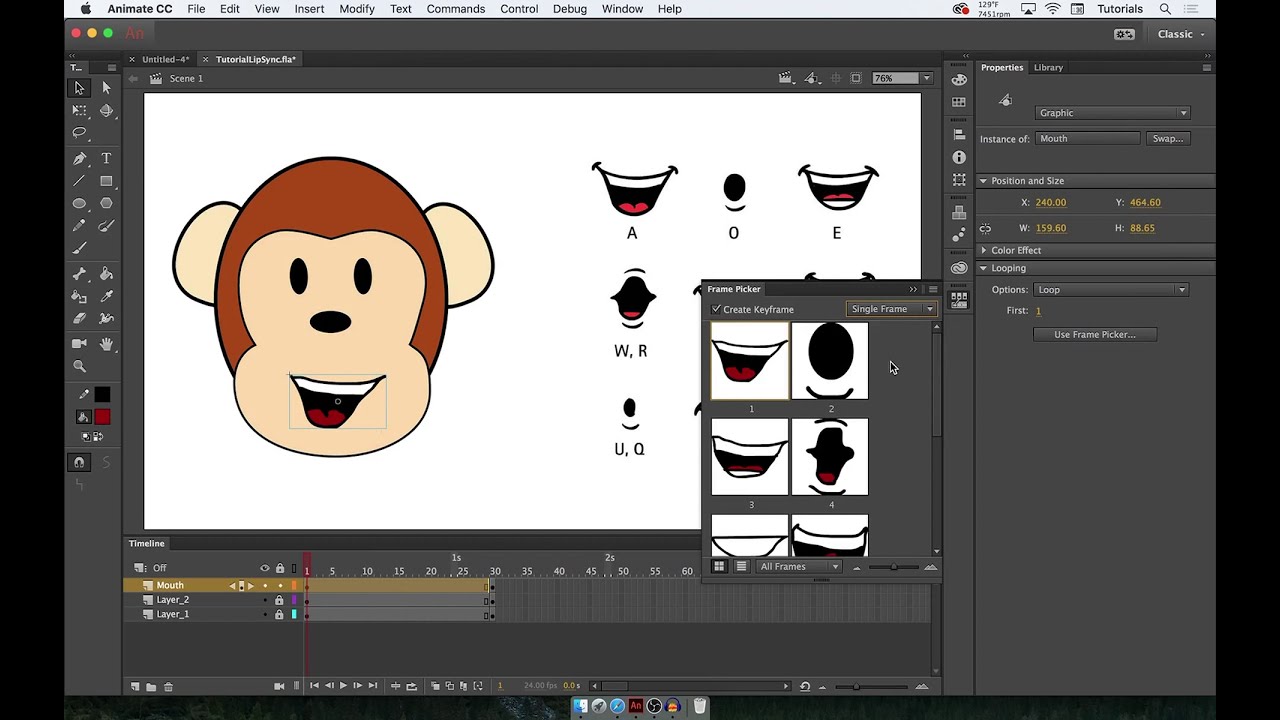Select the Pencil tool

pos(79,226)
